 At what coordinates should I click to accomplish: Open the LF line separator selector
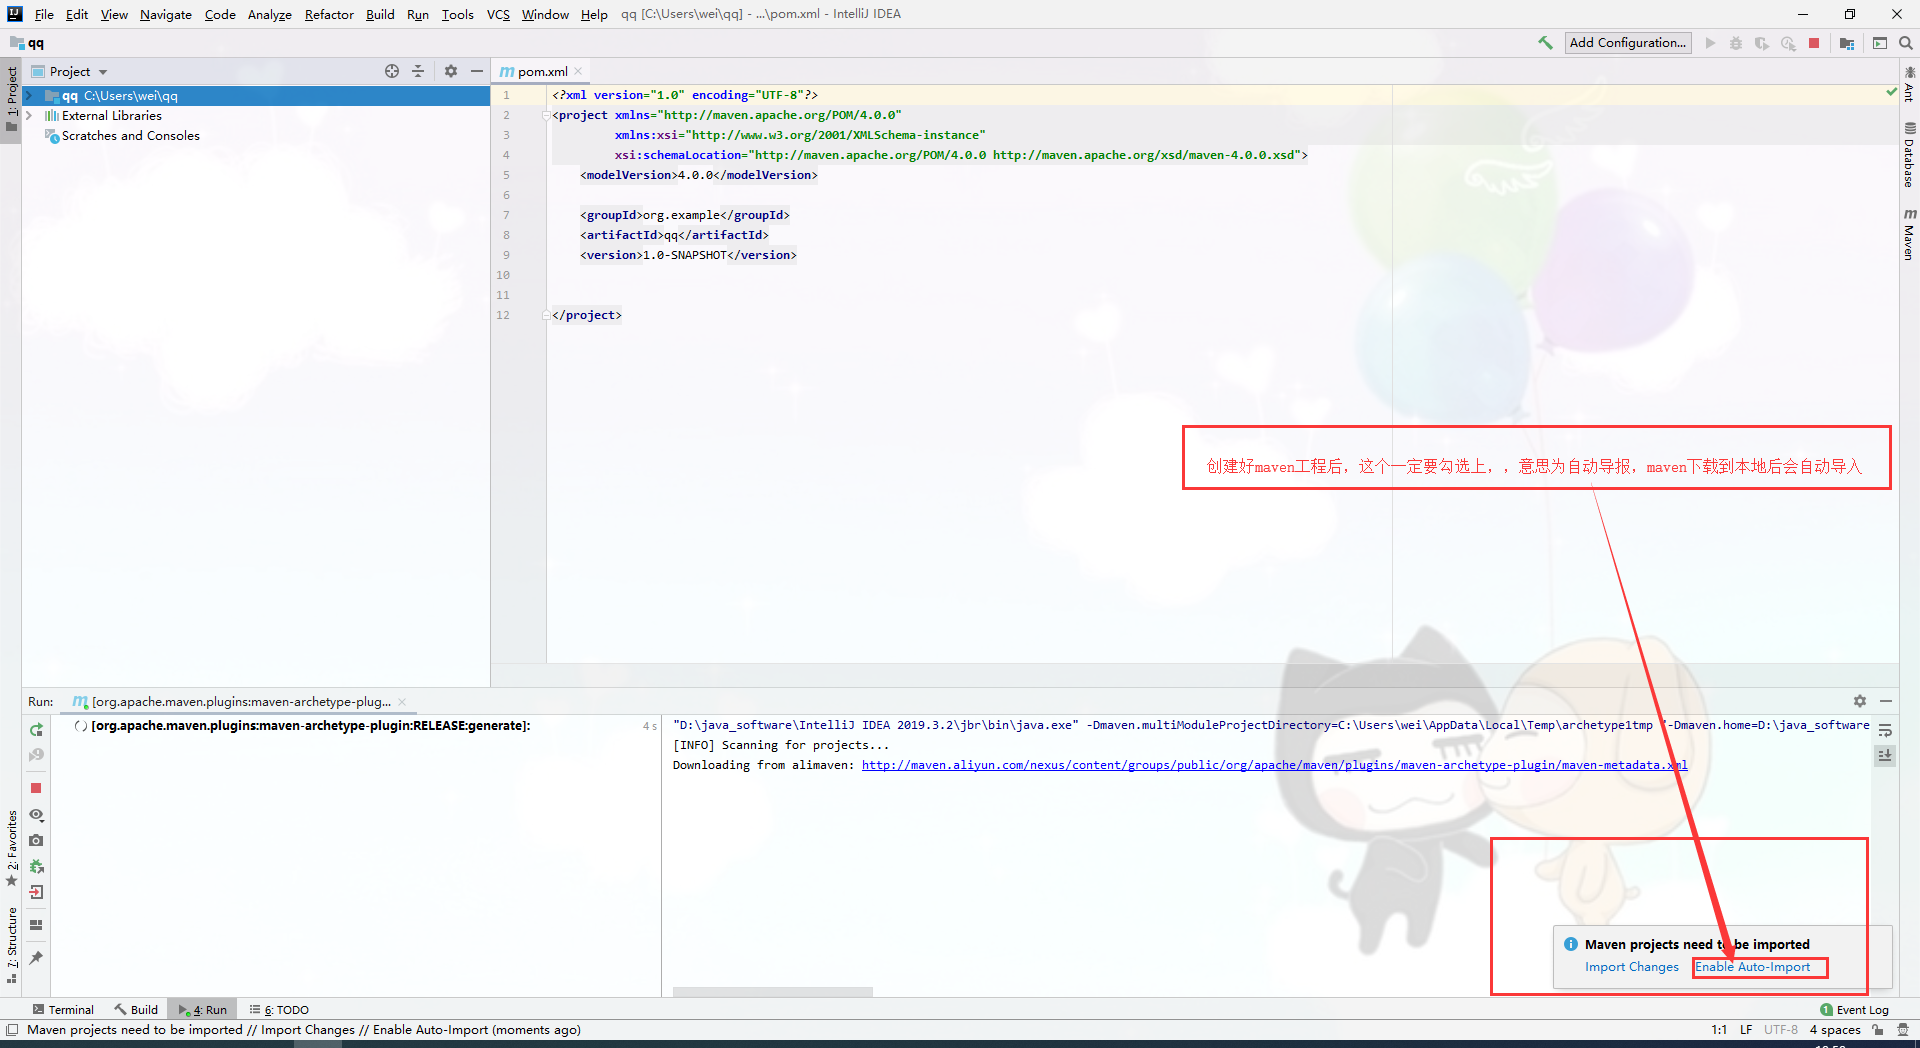pos(1746,1029)
